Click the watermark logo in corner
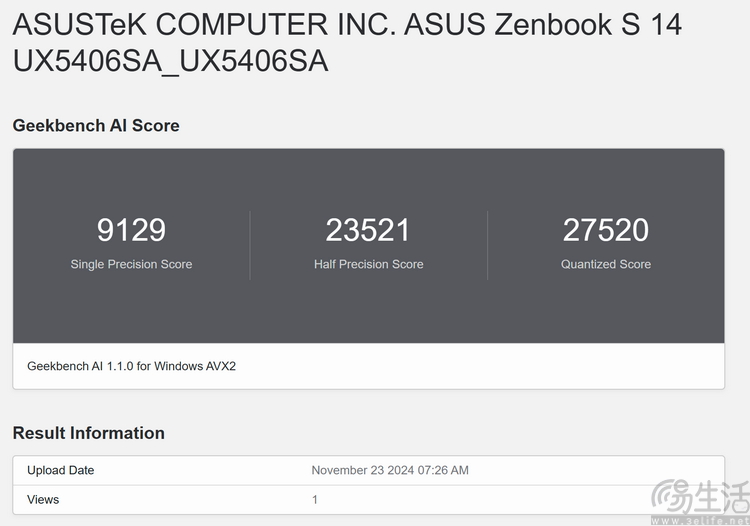Screen dimensions: 750x526 coord(700,496)
